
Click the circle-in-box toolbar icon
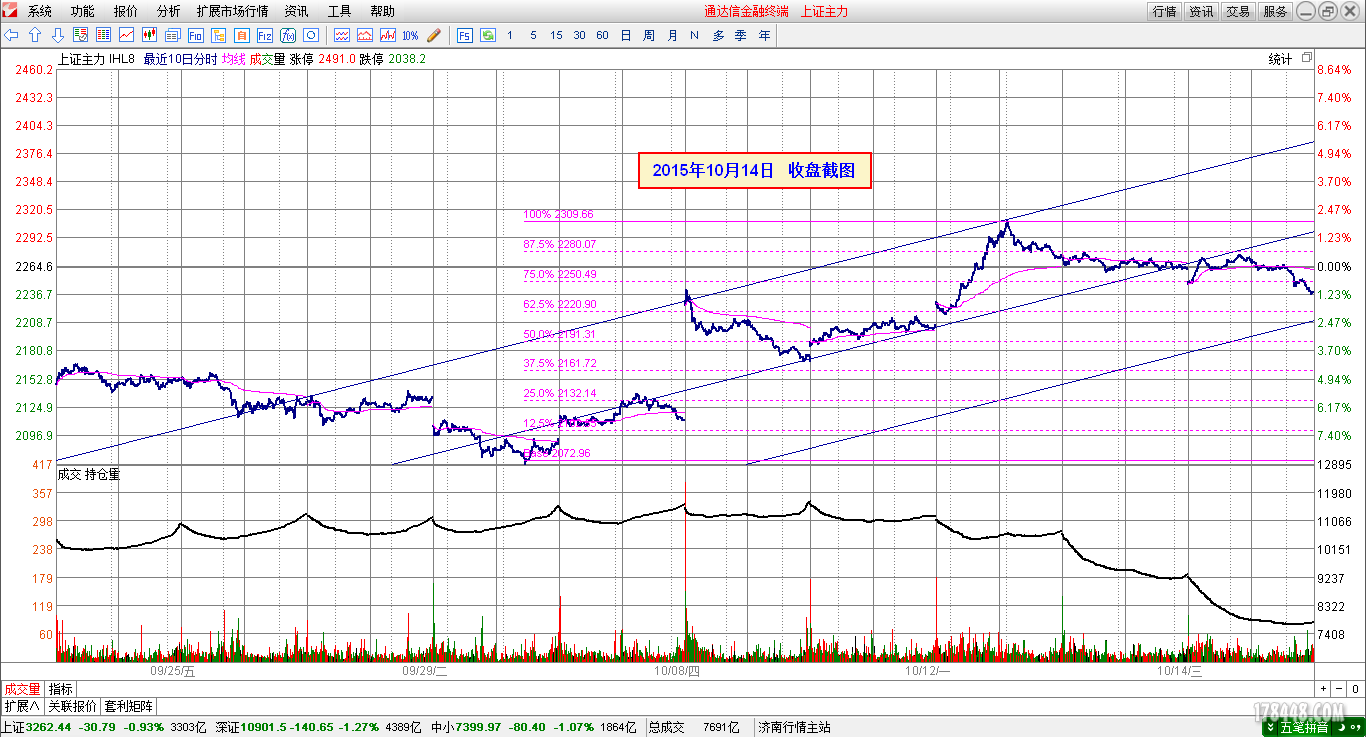click(x=309, y=35)
